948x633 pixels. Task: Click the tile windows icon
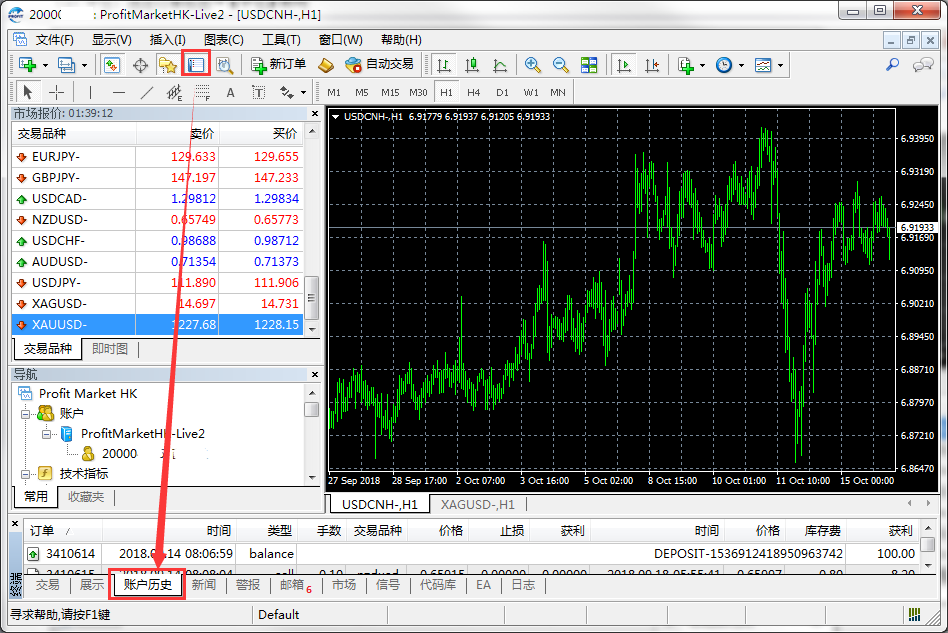(x=589, y=65)
